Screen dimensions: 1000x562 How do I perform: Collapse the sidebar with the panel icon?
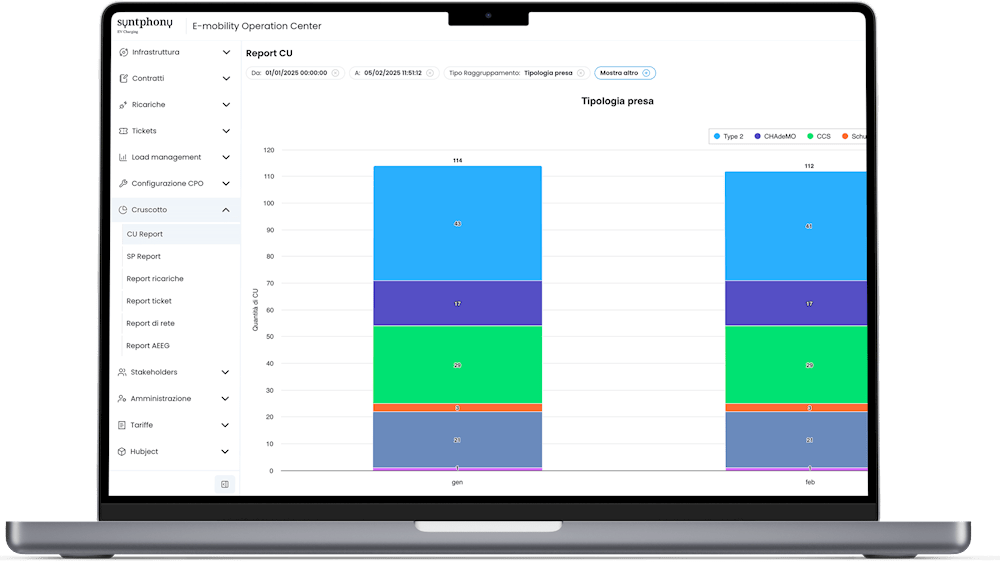(x=225, y=484)
